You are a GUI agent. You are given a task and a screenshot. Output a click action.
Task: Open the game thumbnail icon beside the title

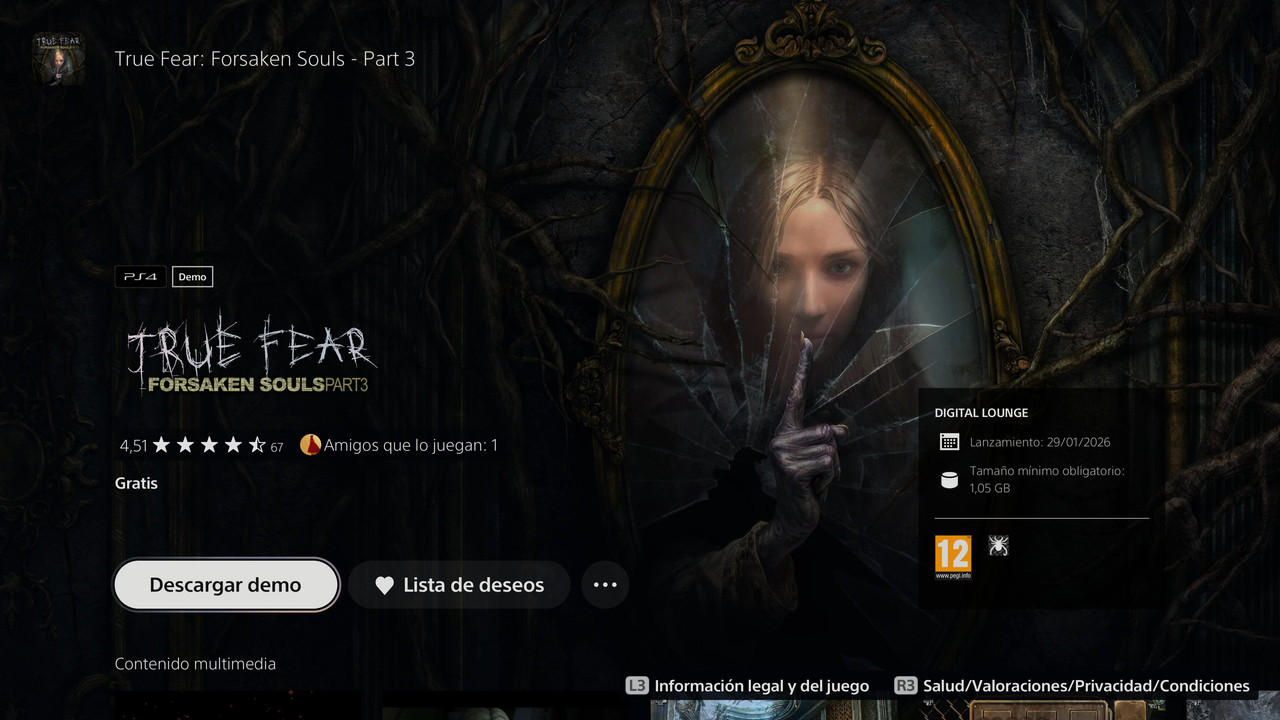click(59, 58)
